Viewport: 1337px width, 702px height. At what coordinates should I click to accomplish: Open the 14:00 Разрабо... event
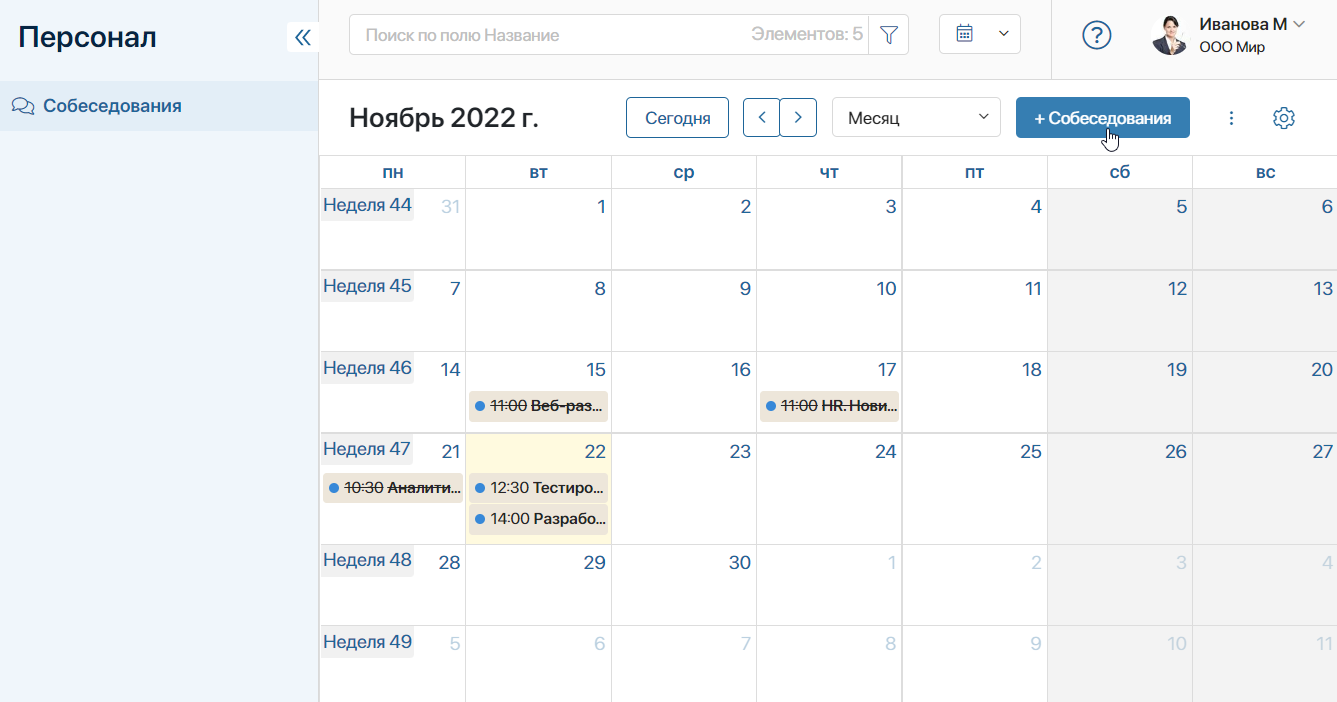tap(538, 519)
